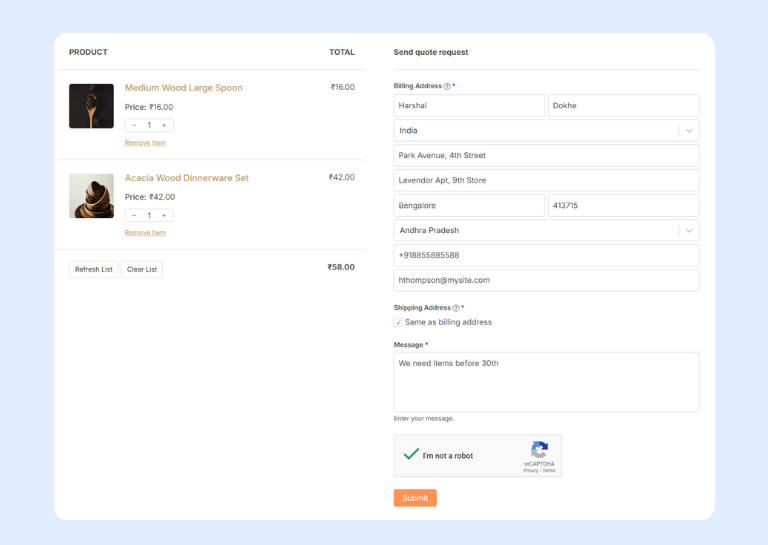Click the Clear List button

(142, 269)
